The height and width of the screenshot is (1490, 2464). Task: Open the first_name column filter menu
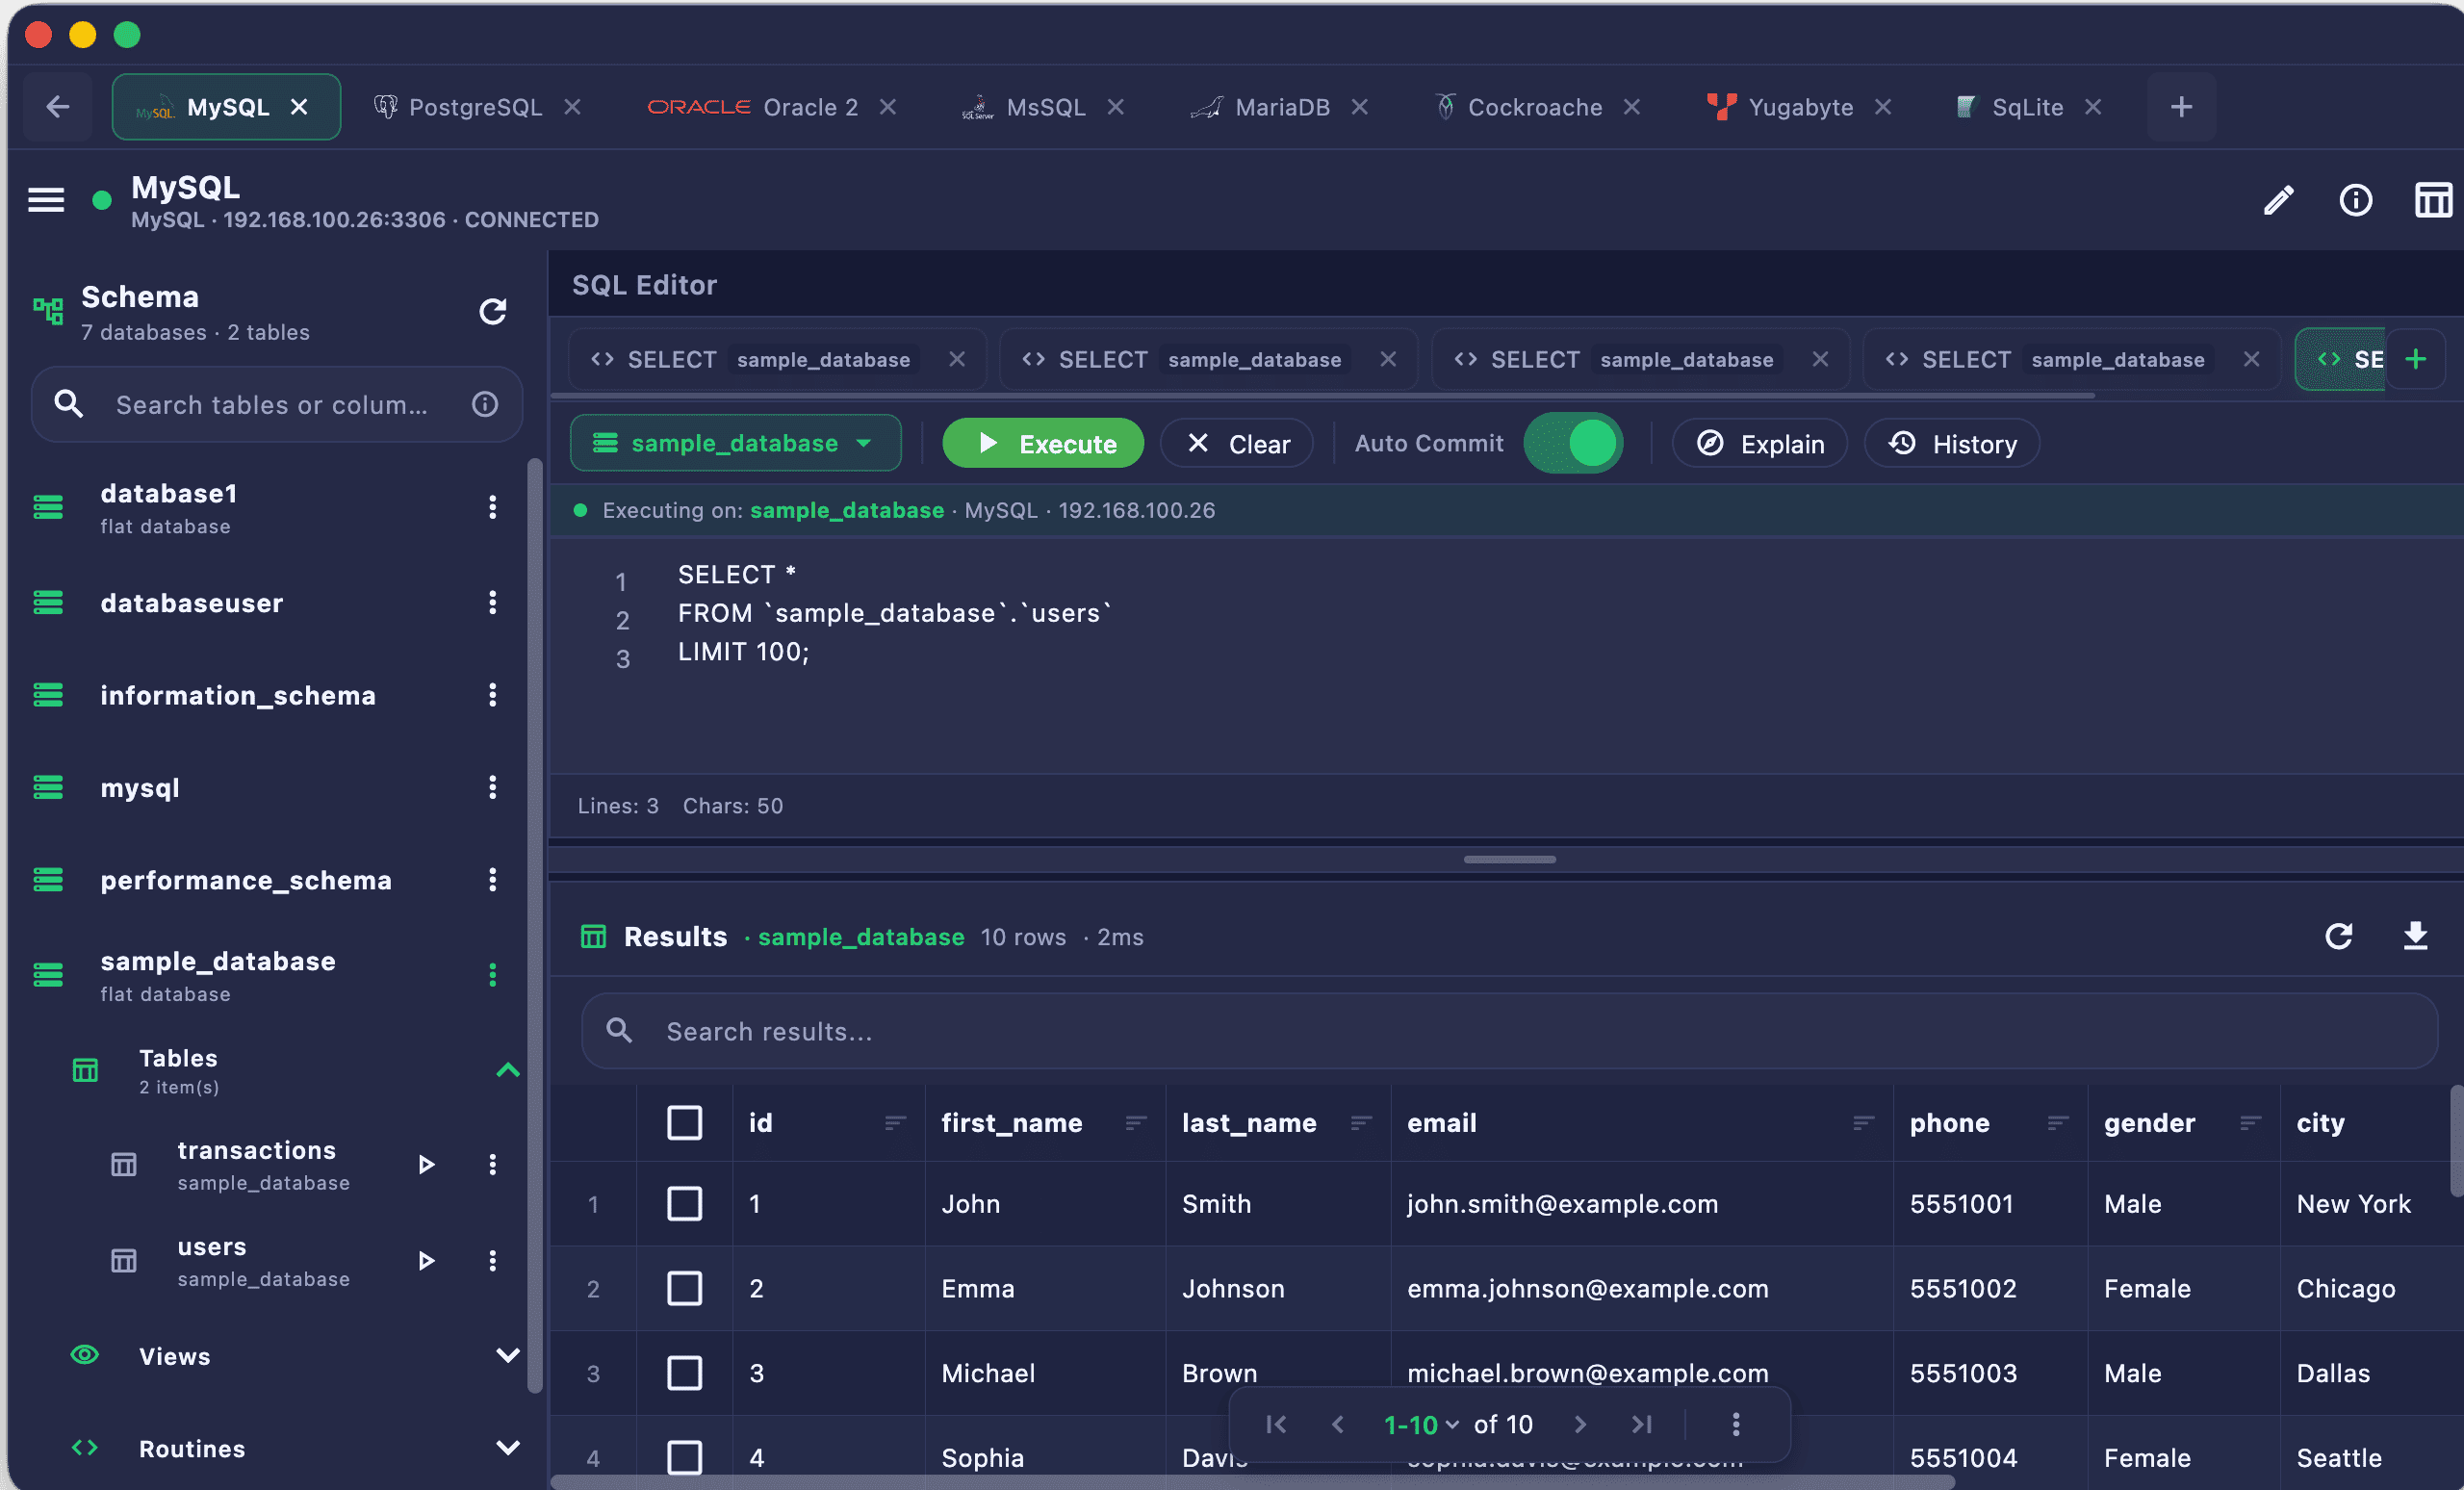[x=1135, y=1123]
